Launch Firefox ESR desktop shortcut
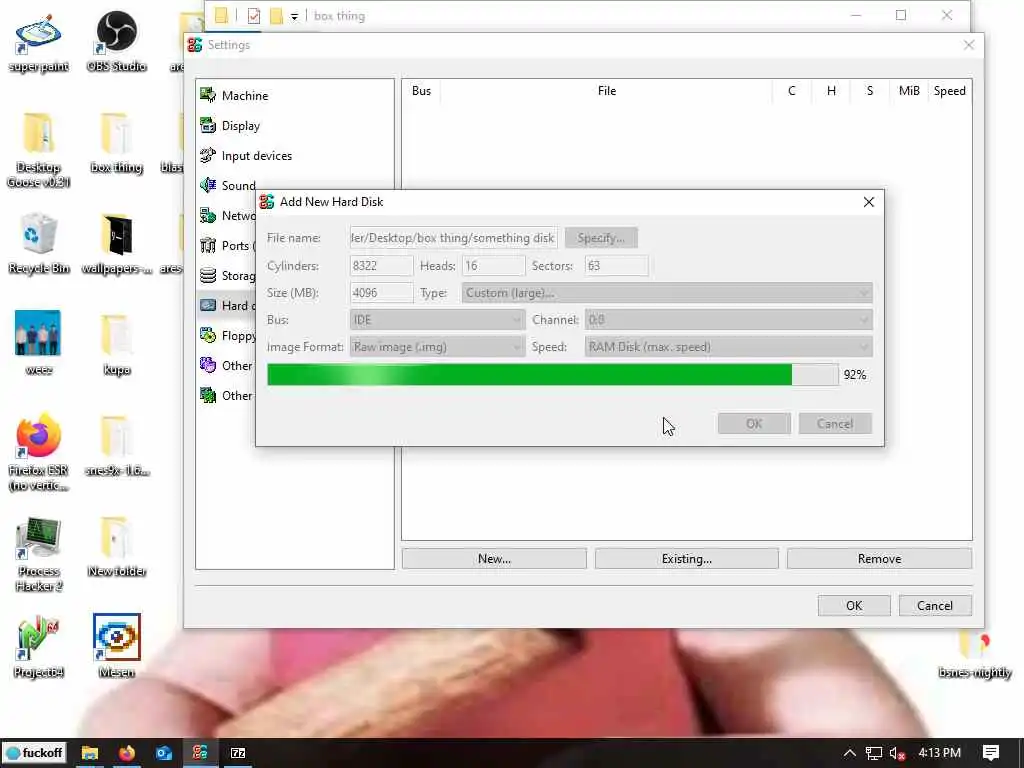 (x=39, y=452)
